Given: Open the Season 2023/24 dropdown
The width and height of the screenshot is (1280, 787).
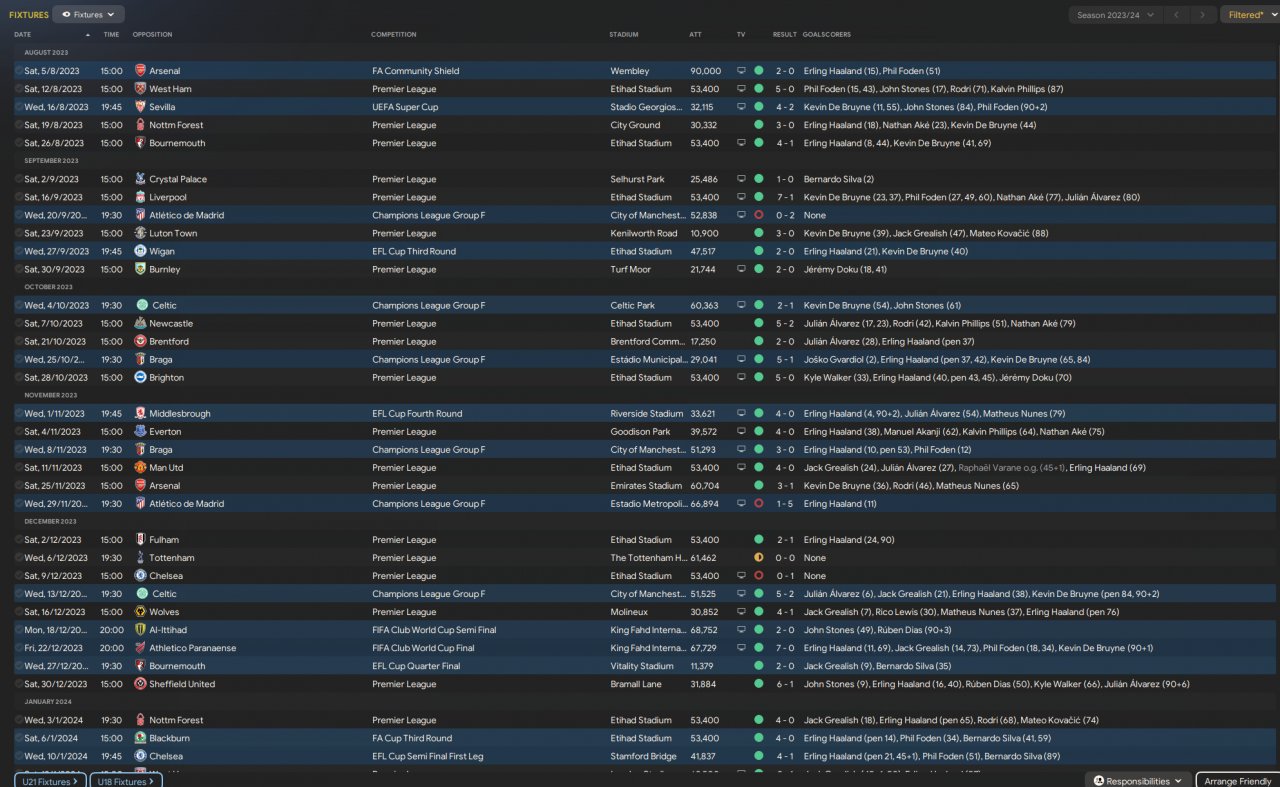Looking at the screenshot, I should 1115,15.
